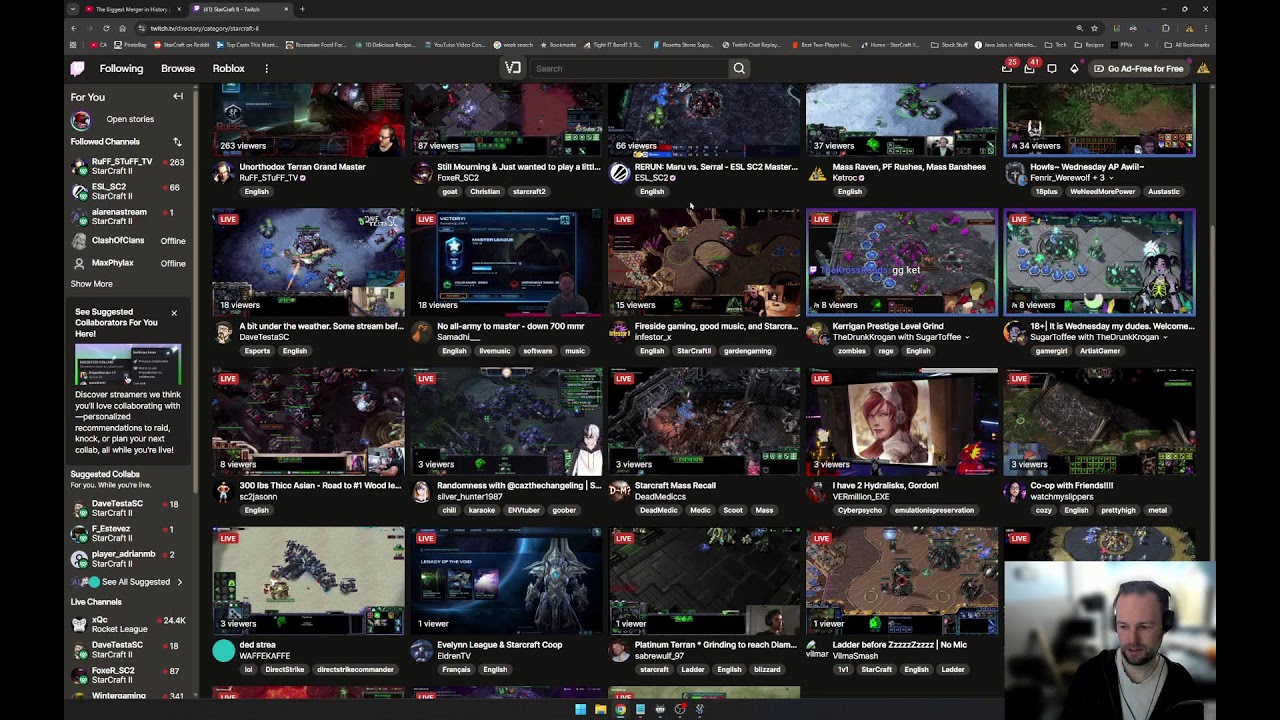Open the user avatar menu in top nav

tap(1203, 68)
